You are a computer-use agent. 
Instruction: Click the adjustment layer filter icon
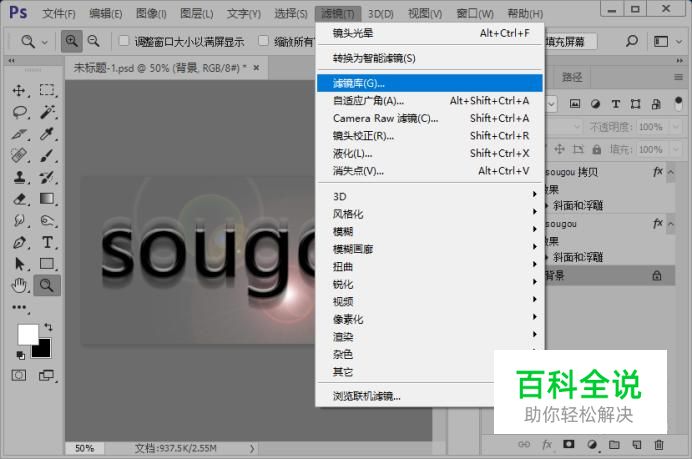click(595, 104)
